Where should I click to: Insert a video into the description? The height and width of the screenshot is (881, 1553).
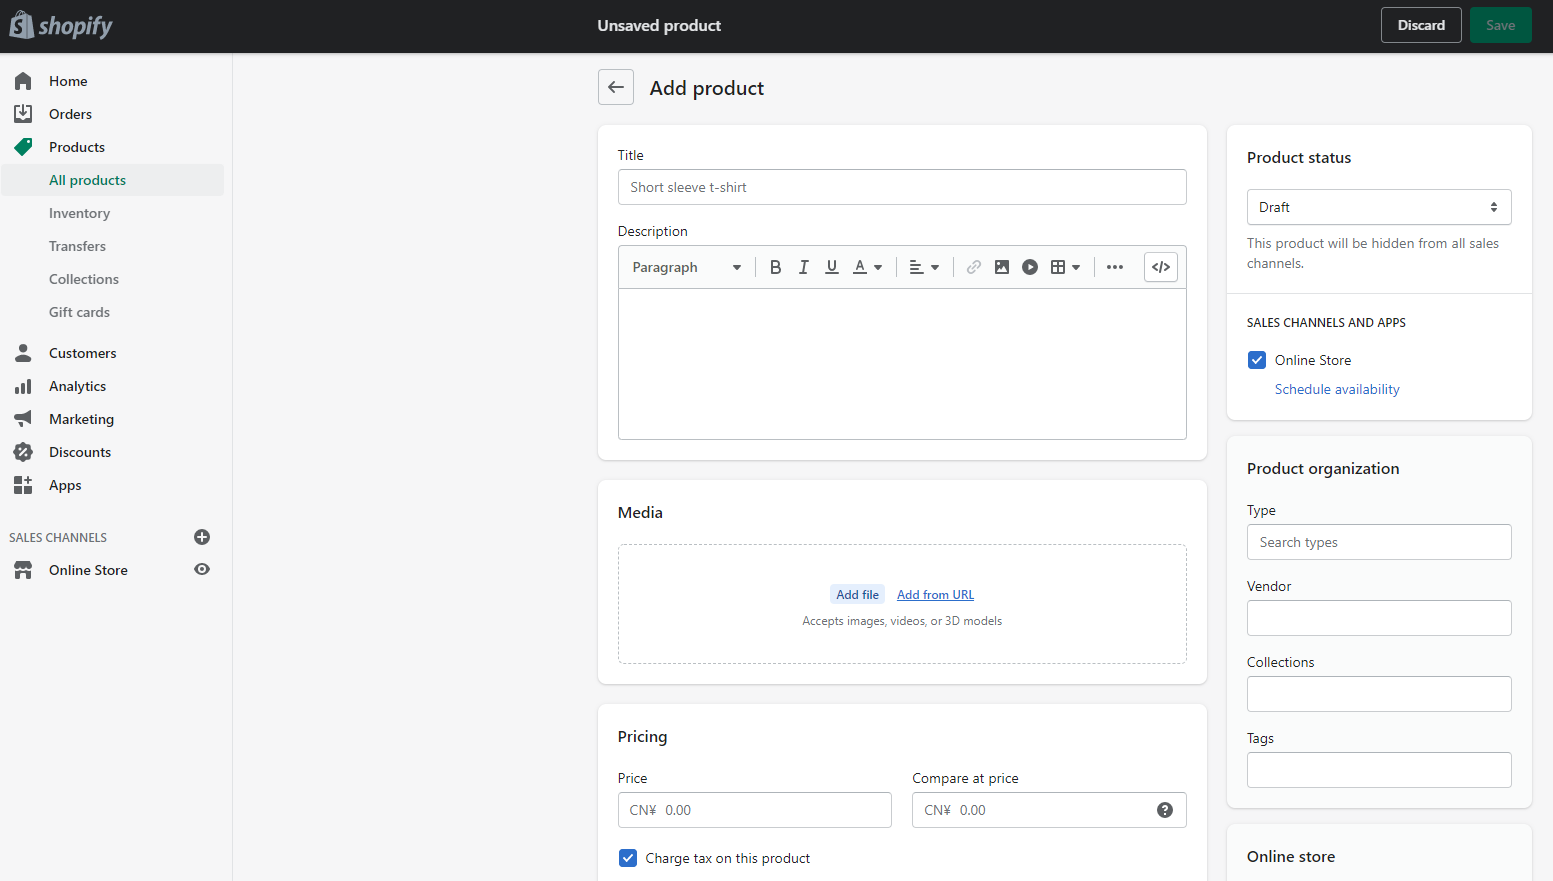pos(1029,267)
